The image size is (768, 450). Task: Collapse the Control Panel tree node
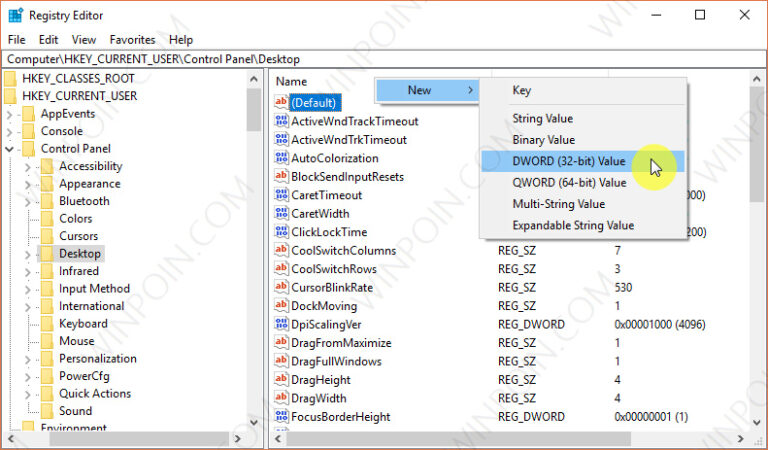click(9, 149)
